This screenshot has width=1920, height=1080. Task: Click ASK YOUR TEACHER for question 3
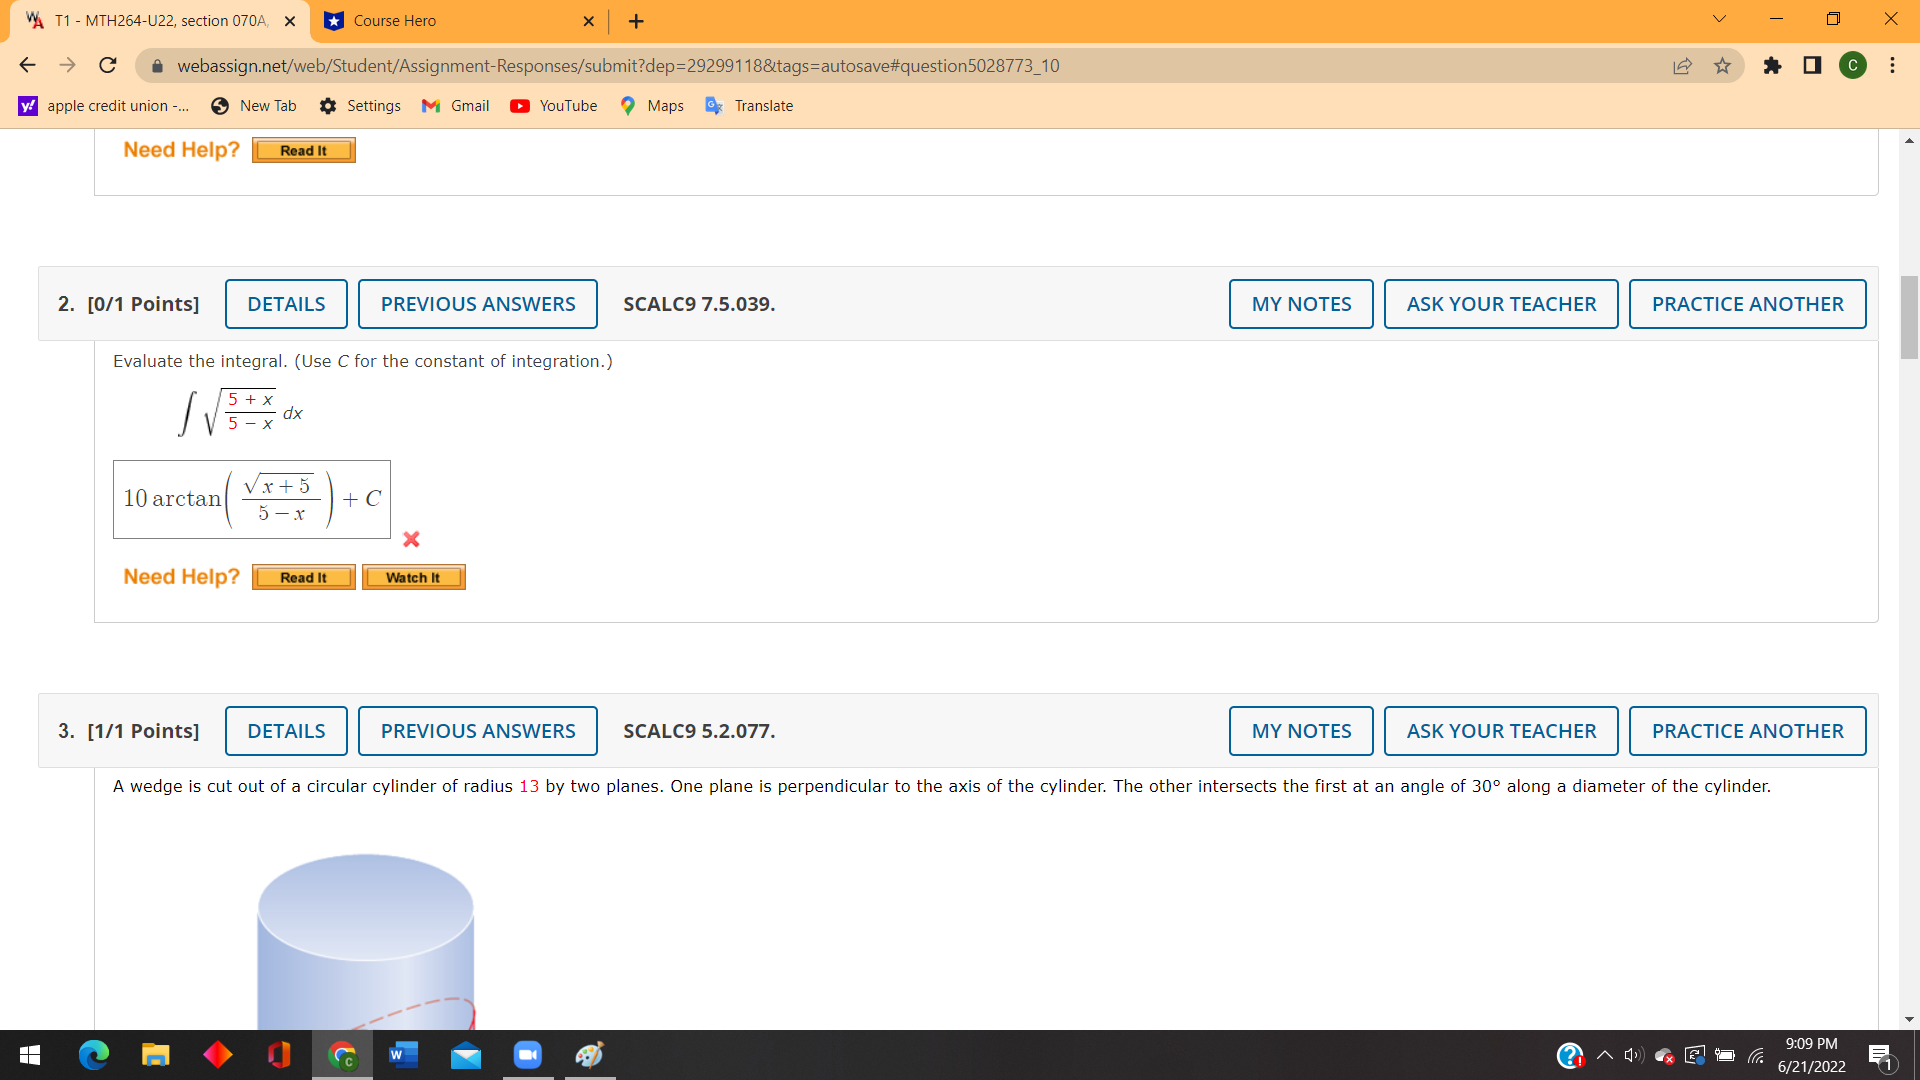(1500, 730)
